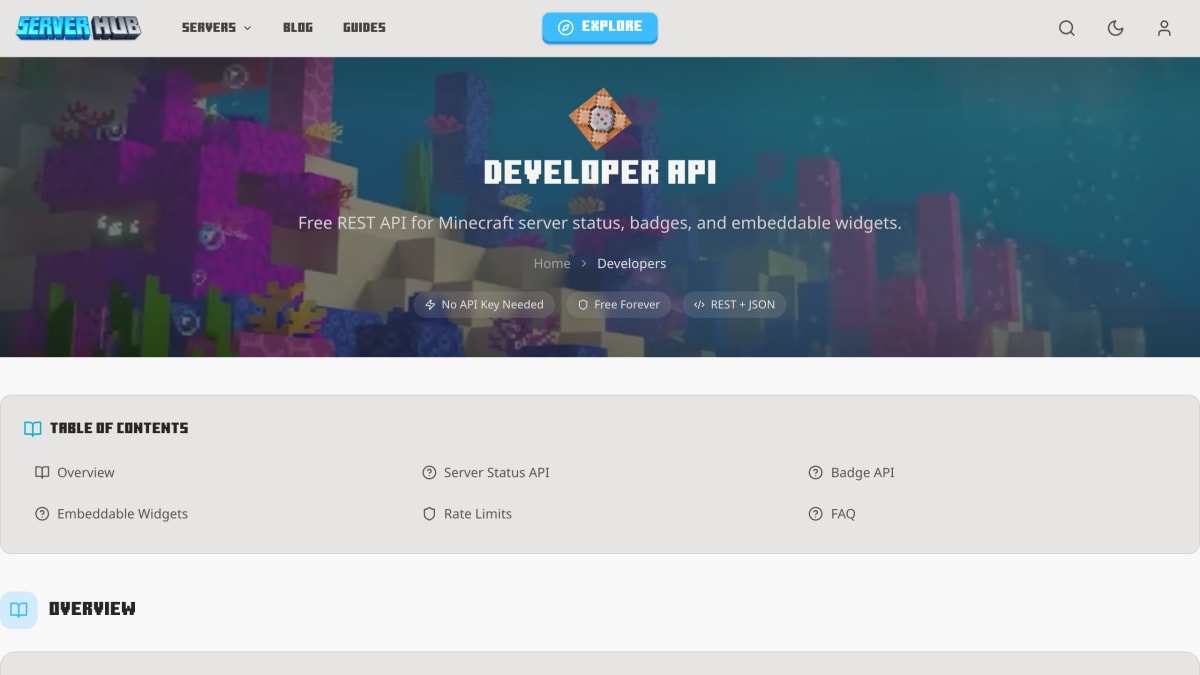Image resolution: width=1200 pixels, height=675 pixels.
Task: Click the Explore button
Action: point(600,27)
